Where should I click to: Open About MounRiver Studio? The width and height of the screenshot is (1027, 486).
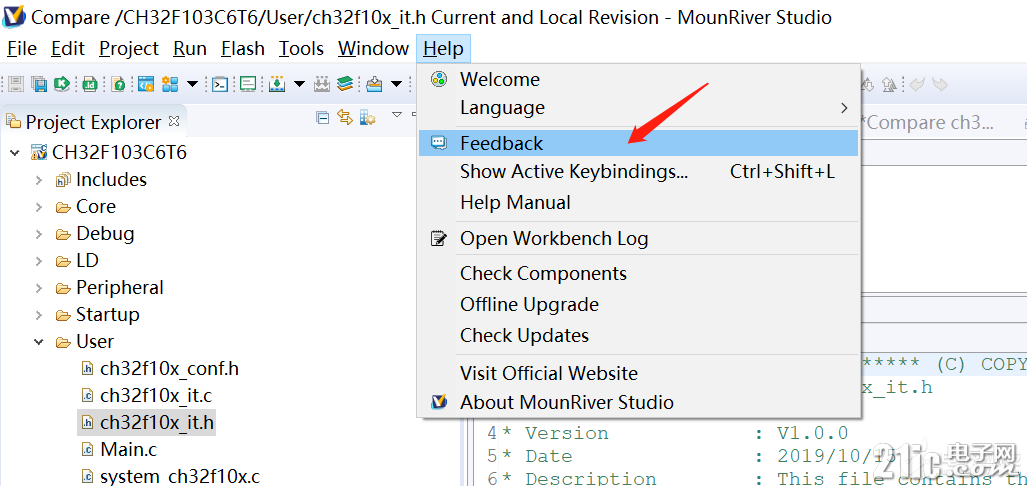[x=639, y=402]
